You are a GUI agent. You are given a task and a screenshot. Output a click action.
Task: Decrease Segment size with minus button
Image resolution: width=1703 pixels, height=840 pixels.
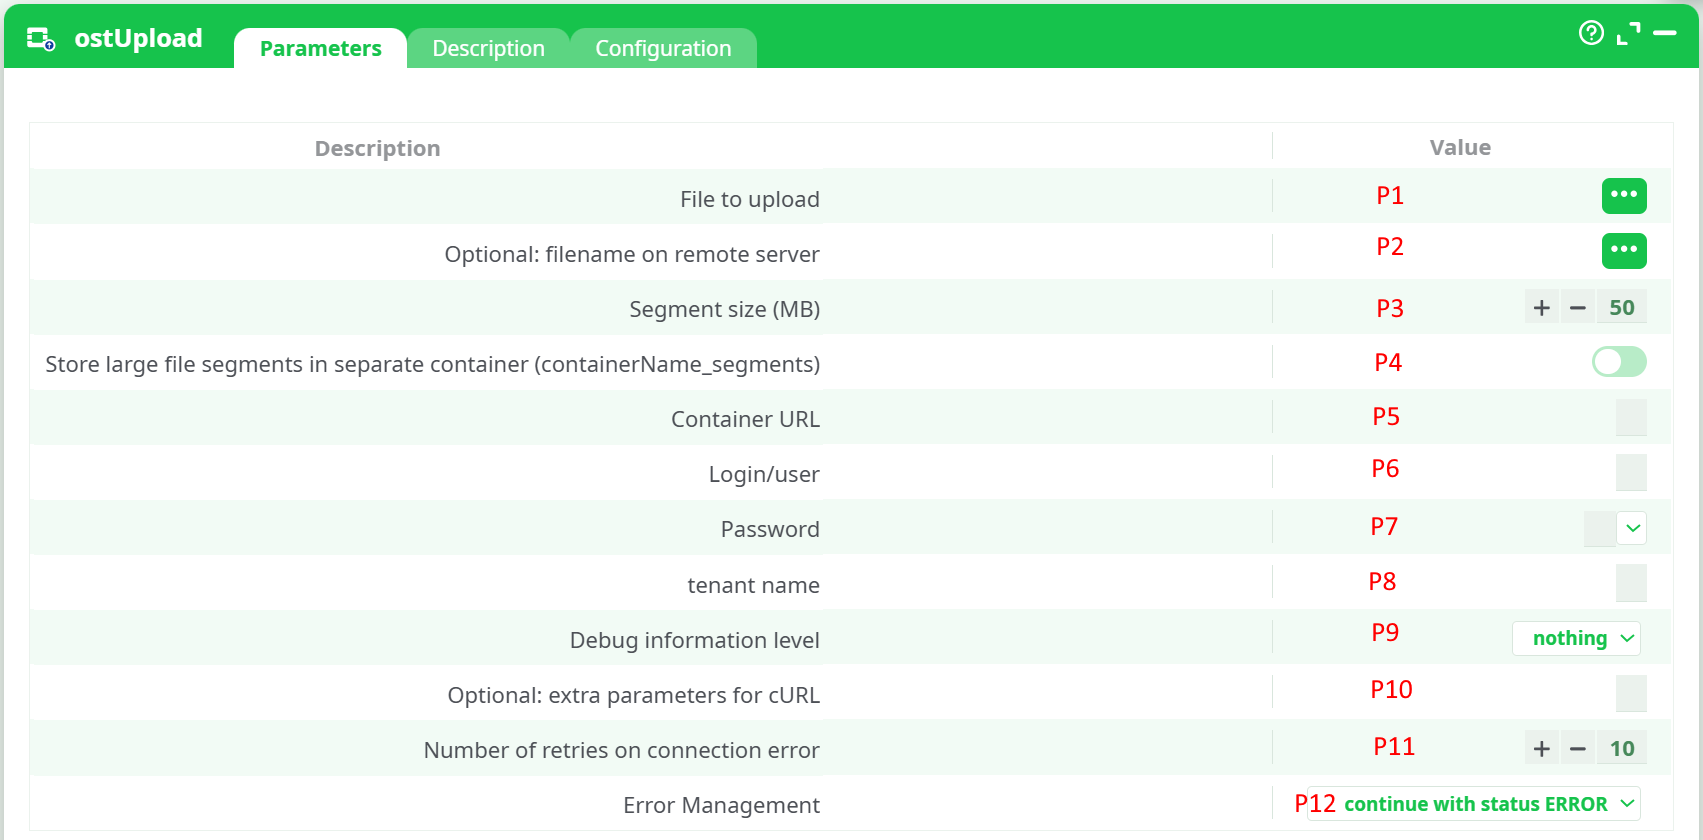click(1578, 308)
